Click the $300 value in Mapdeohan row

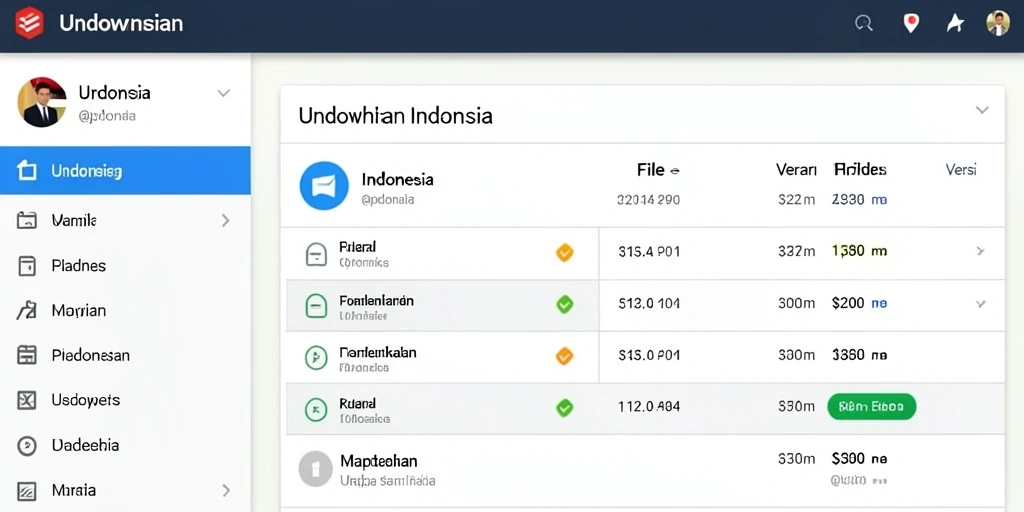coord(848,458)
